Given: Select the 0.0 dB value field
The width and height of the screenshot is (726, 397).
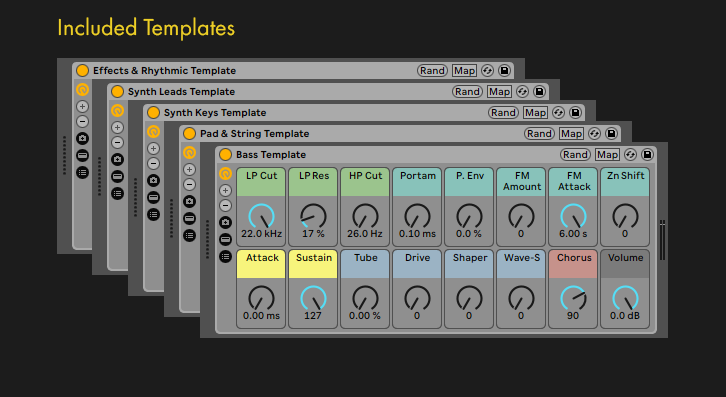Looking at the screenshot, I should (625, 315).
